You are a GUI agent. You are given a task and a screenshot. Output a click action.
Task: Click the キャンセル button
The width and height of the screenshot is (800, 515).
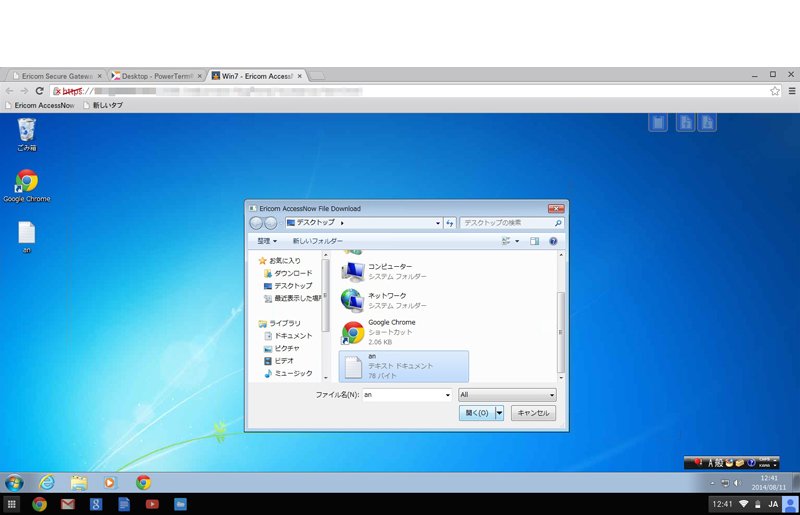pyautogui.click(x=533, y=412)
